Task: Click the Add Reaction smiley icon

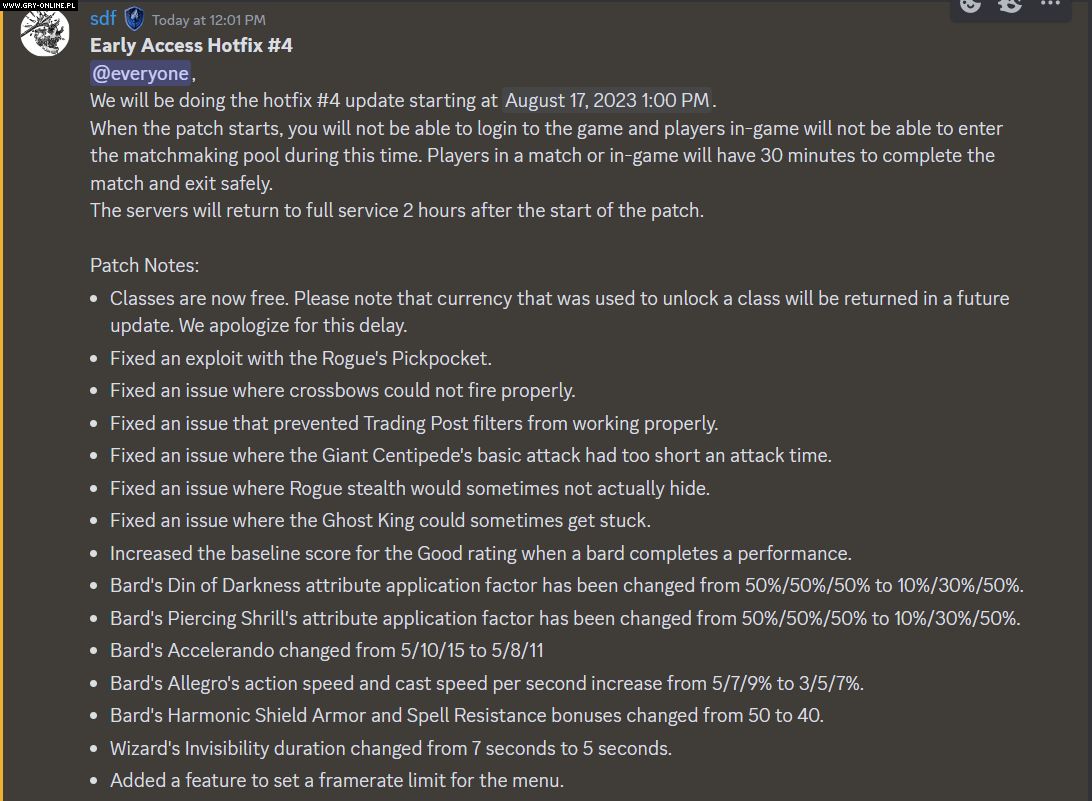Action: 970,5
